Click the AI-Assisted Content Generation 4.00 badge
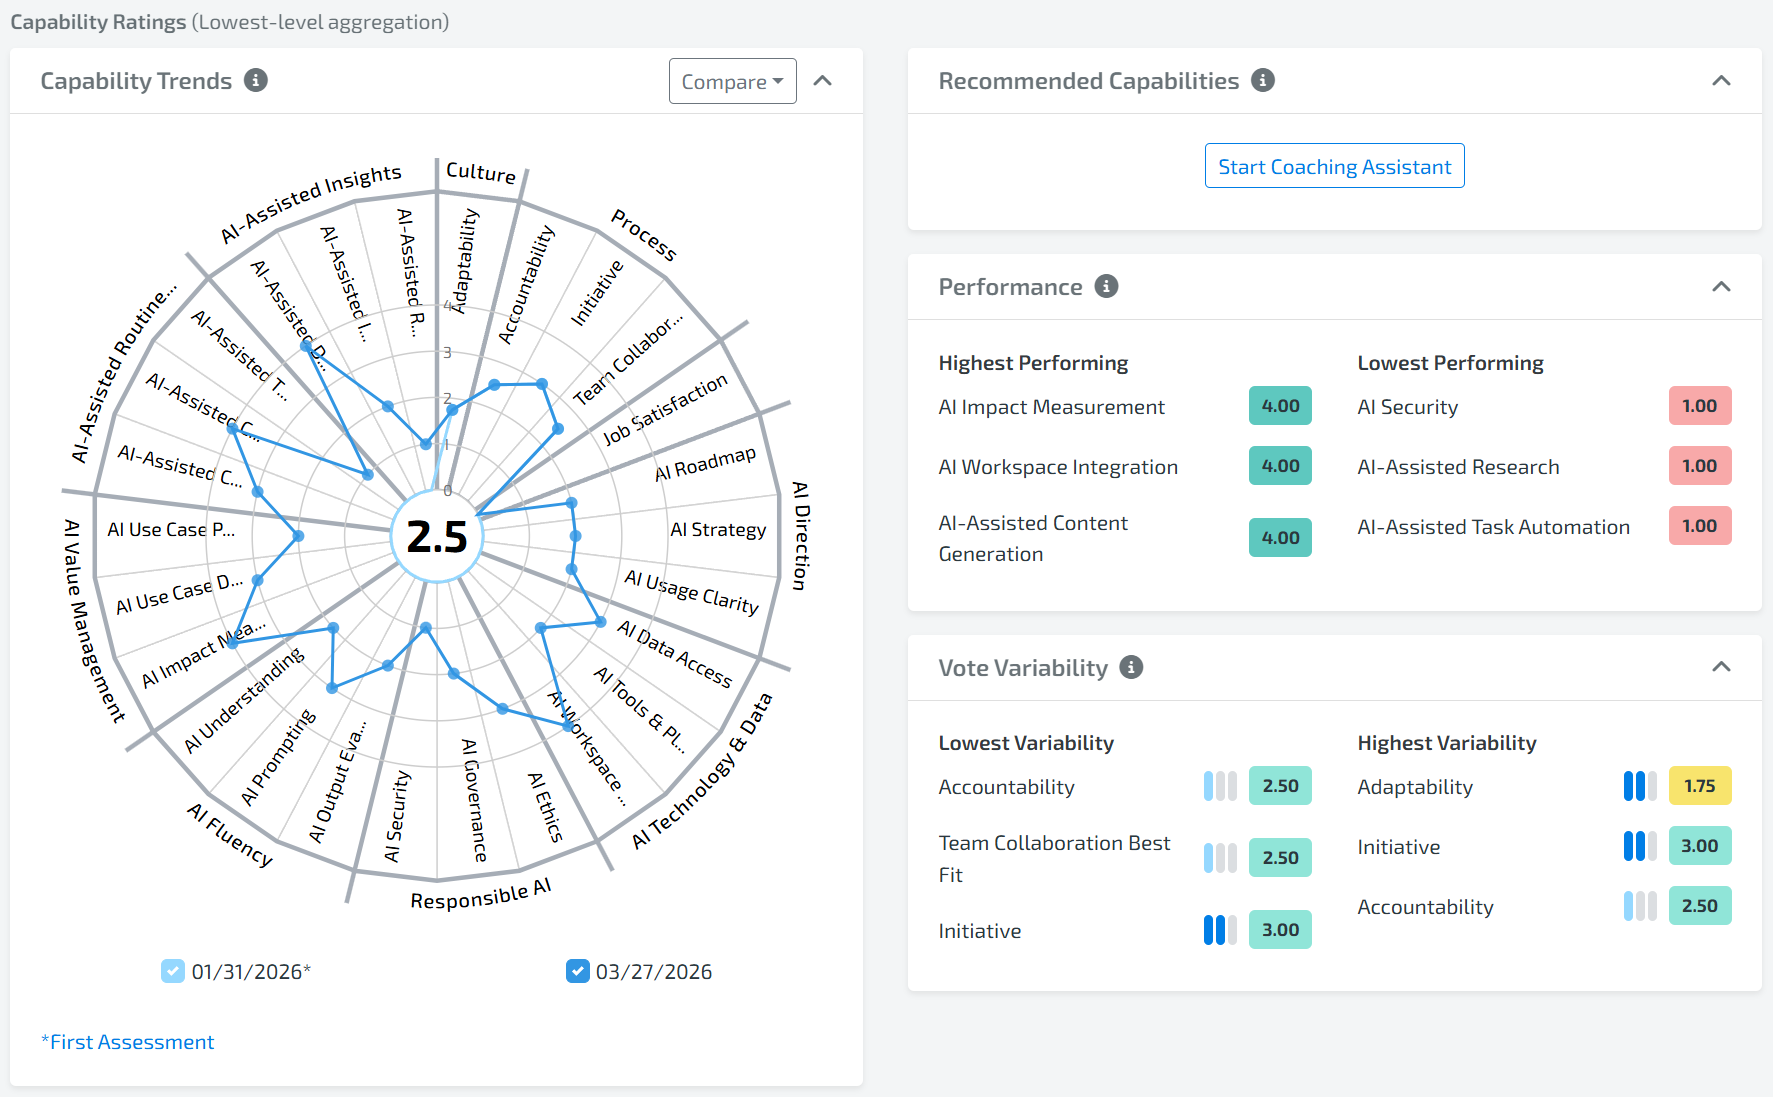This screenshot has height=1097, width=1773. click(x=1280, y=538)
